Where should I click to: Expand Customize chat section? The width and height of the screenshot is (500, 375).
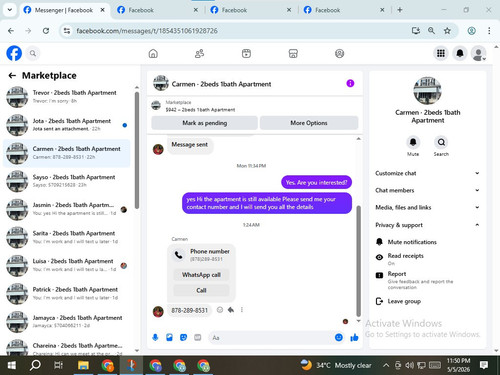(427, 173)
